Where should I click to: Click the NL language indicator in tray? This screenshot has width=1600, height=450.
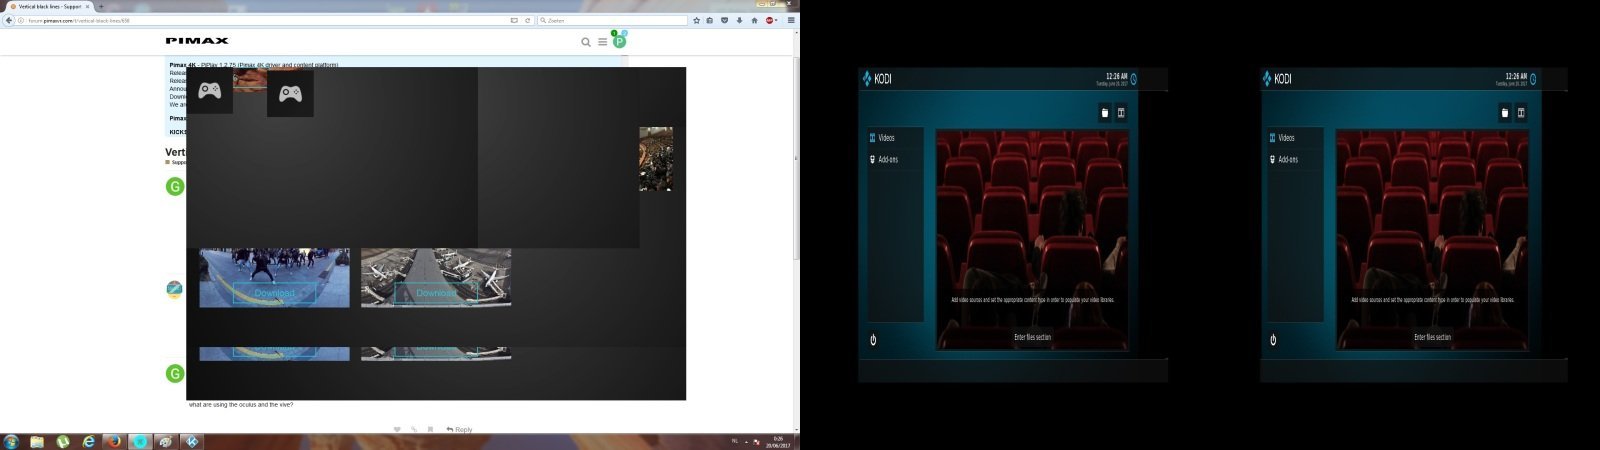[735, 441]
